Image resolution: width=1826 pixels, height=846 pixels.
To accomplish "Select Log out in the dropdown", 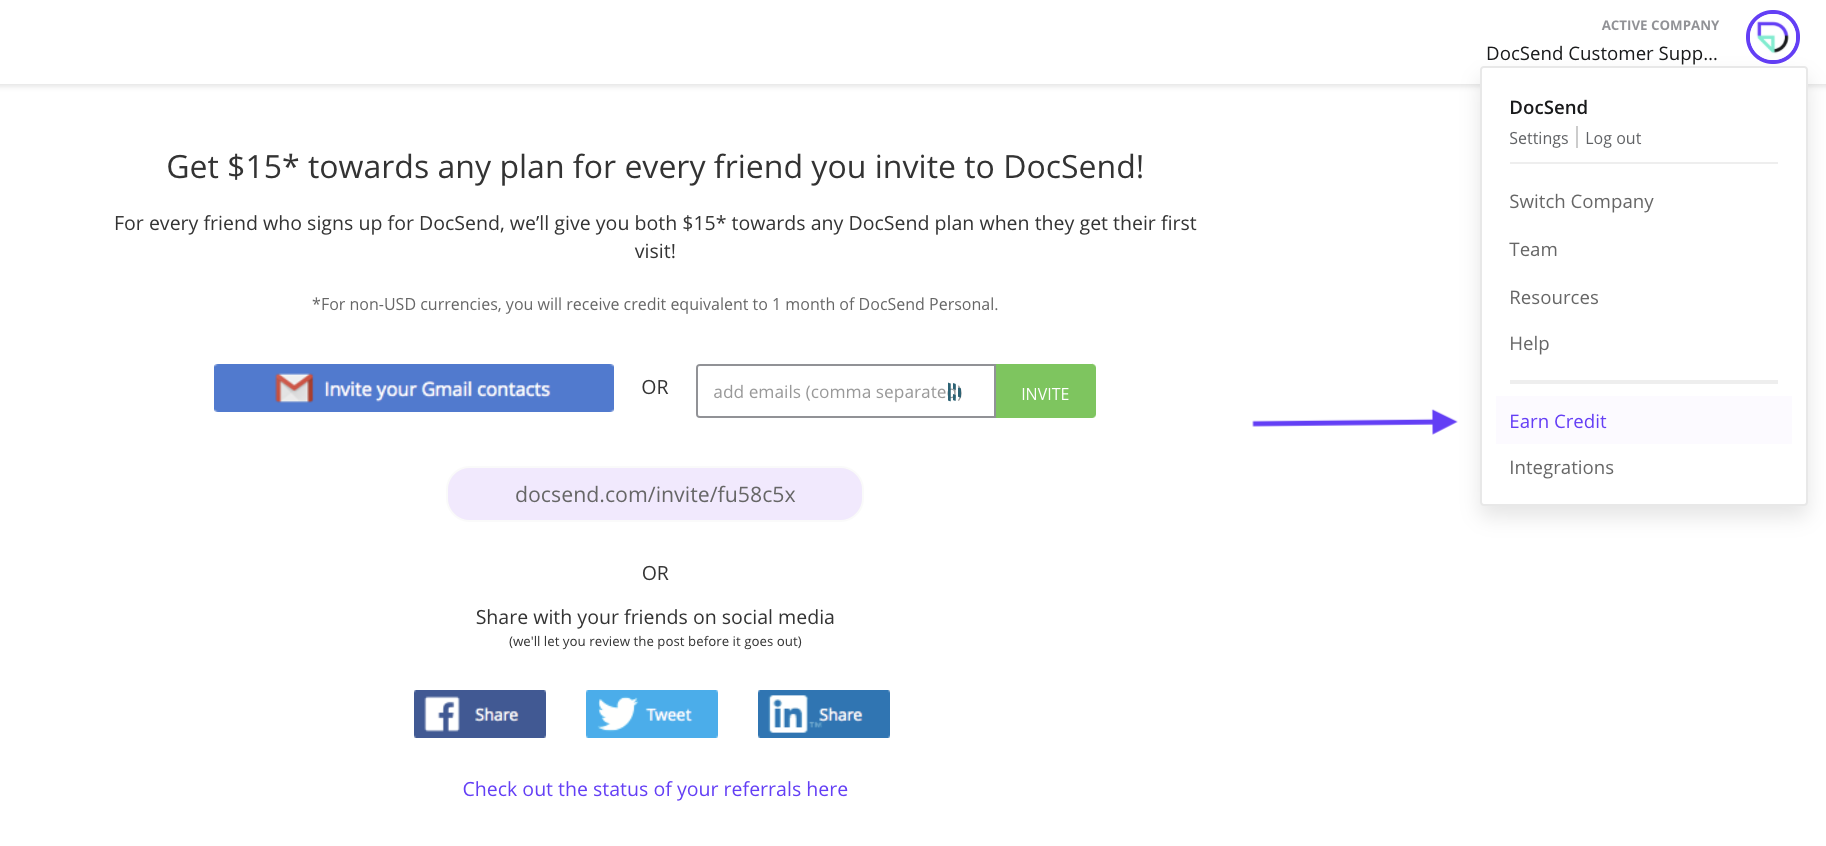I will click(x=1613, y=138).
